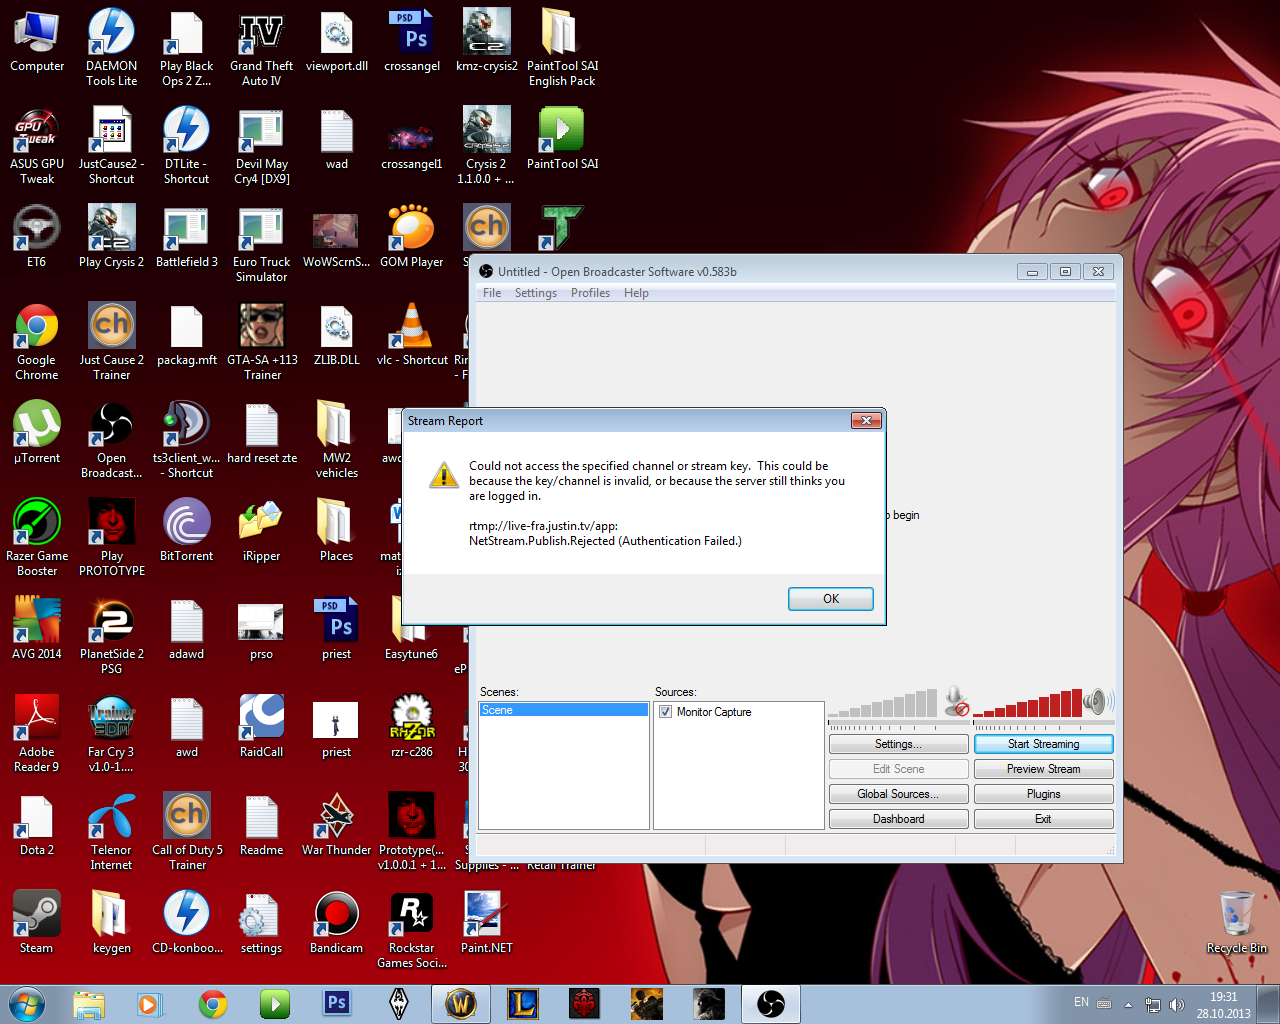Open the Plugins button in OBS

pos(1043,794)
